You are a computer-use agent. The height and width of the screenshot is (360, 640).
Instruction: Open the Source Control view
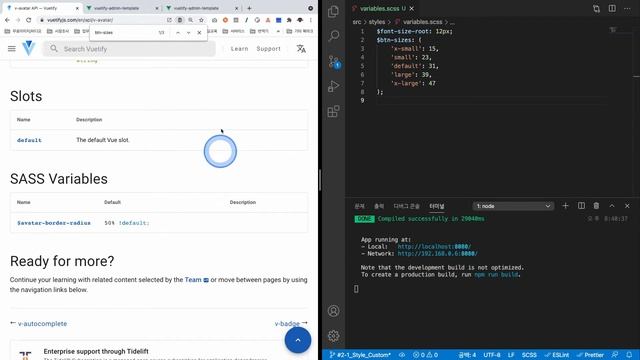333,62
